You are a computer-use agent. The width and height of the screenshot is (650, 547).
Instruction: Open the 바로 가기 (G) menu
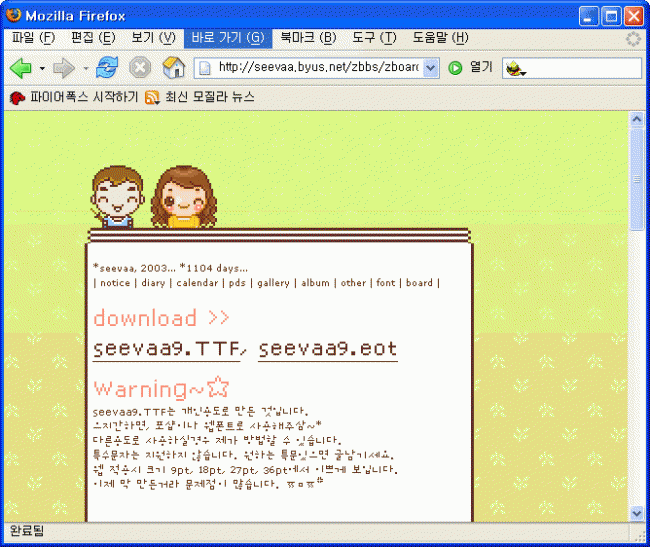[228, 38]
